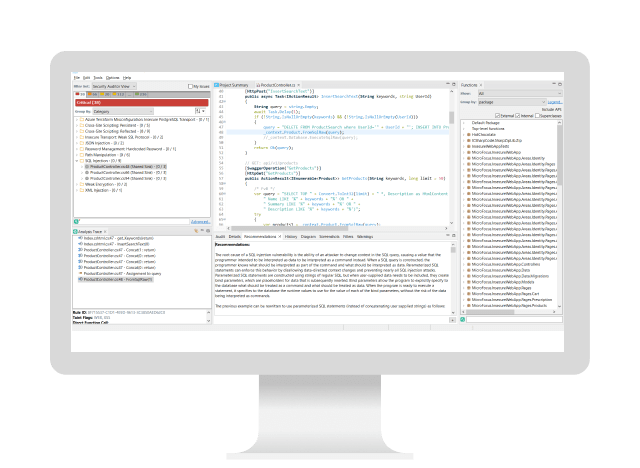Open the Diagram tab
Viewport: 640px width, 468px height.
tap(308, 237)
